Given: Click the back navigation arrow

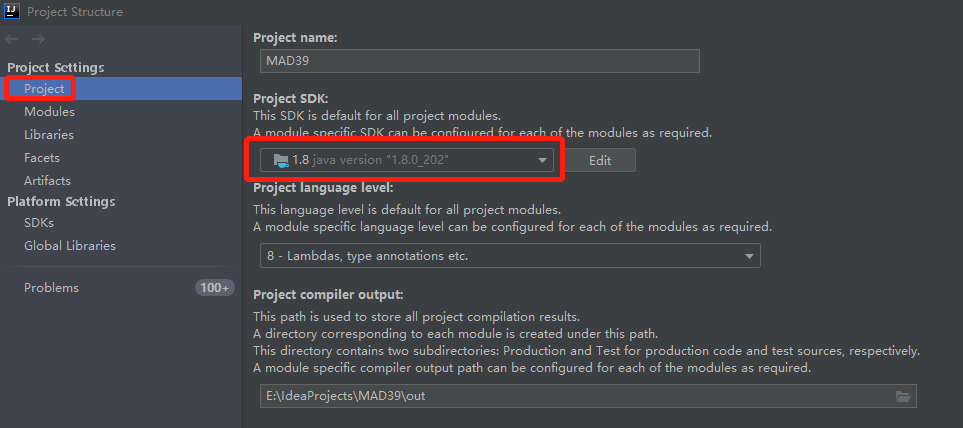Looking at the screenshot, I should pos(12,39).
